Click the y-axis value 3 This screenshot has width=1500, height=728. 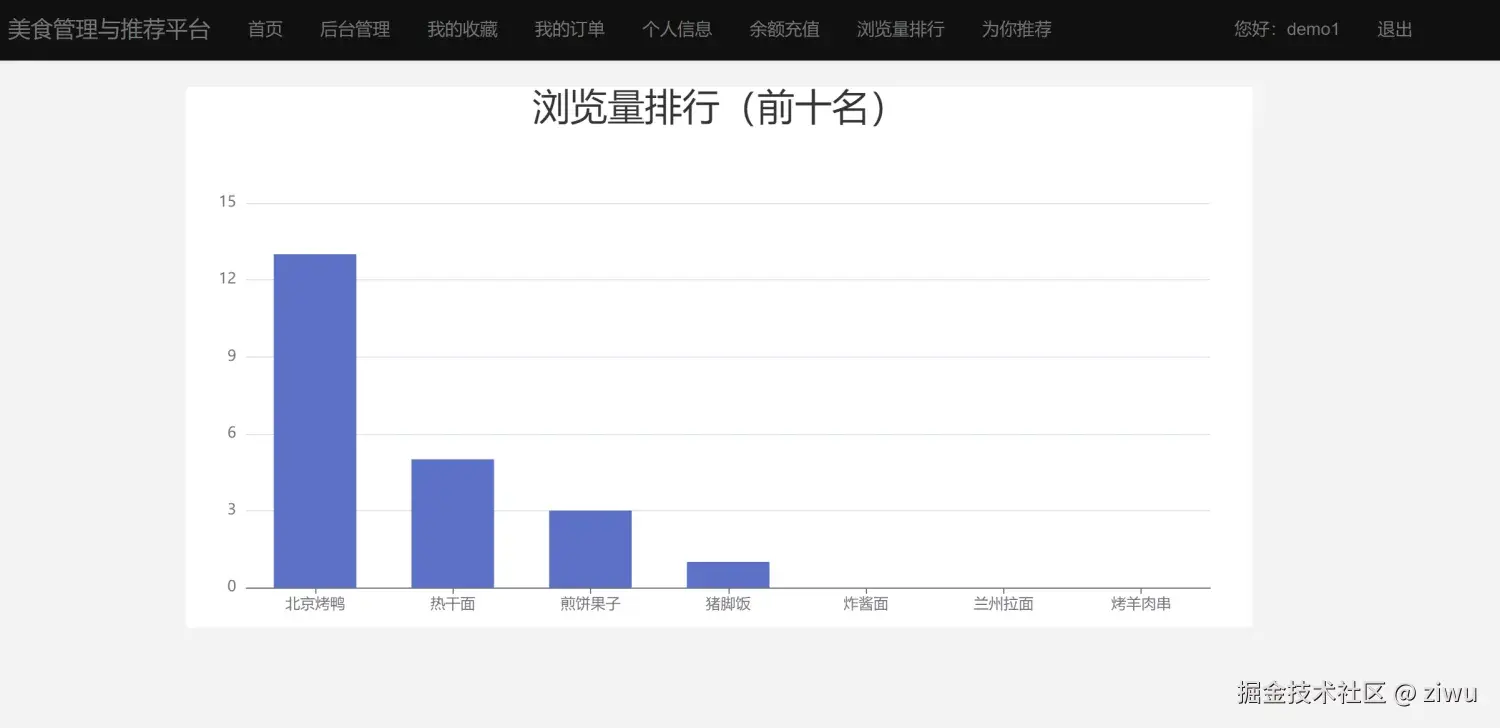(232, 510)
